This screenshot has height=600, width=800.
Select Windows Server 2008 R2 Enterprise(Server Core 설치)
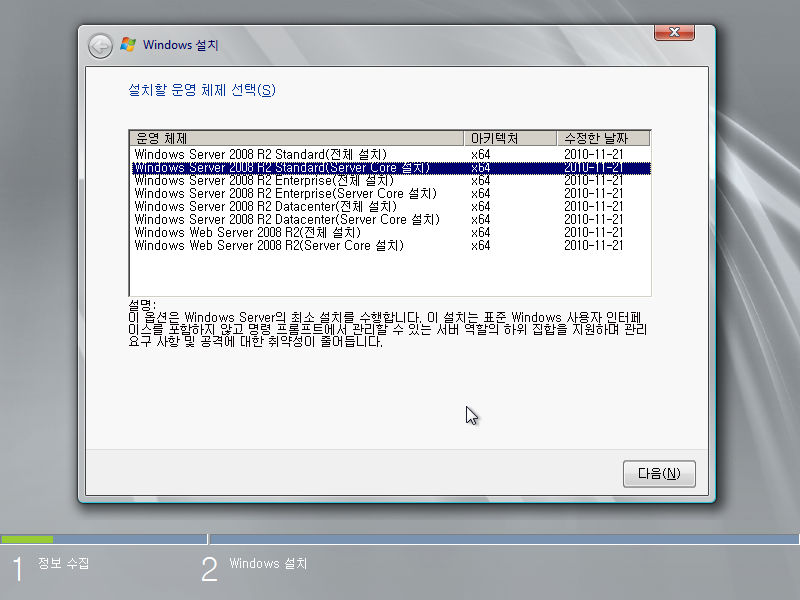coord(391,194)
